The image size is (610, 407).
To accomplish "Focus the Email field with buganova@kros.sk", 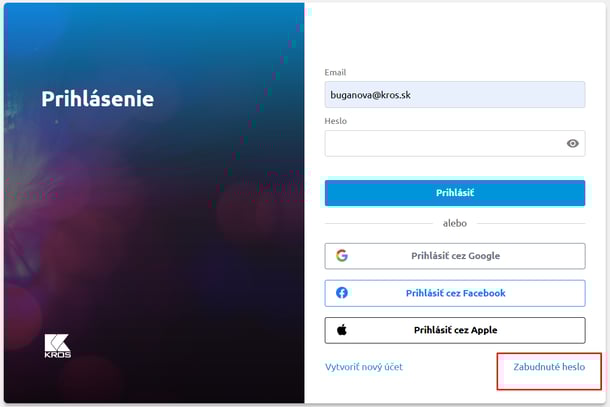I will click(455, 95).
